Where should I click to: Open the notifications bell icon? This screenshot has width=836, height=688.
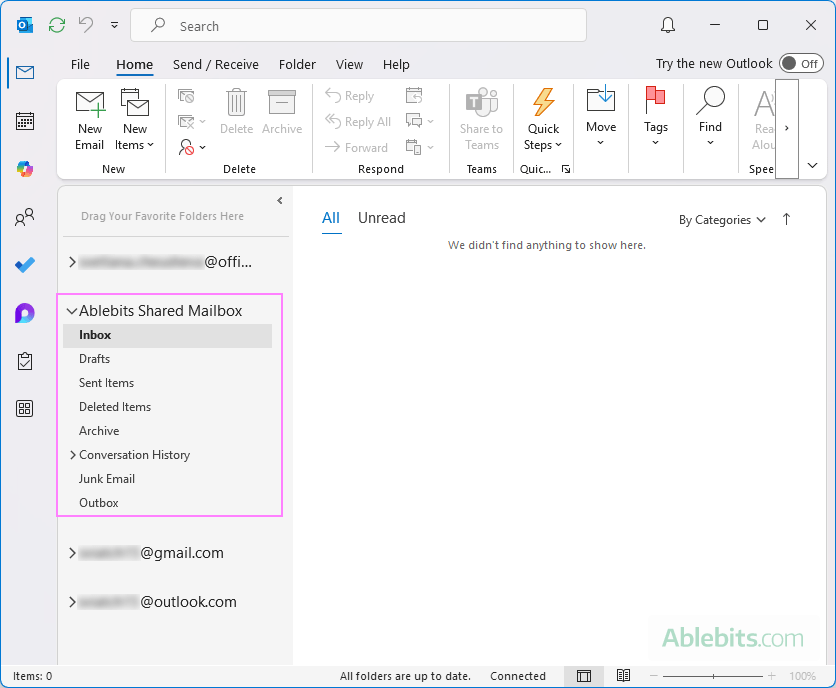coord(668,25)
